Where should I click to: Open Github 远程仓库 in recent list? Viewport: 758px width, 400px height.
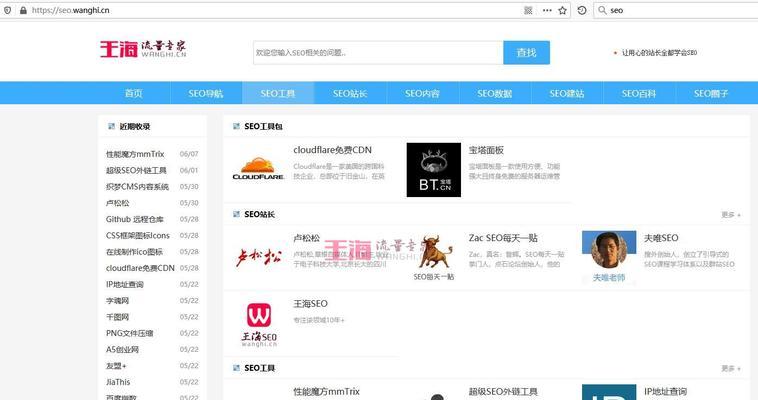point(134,219)
